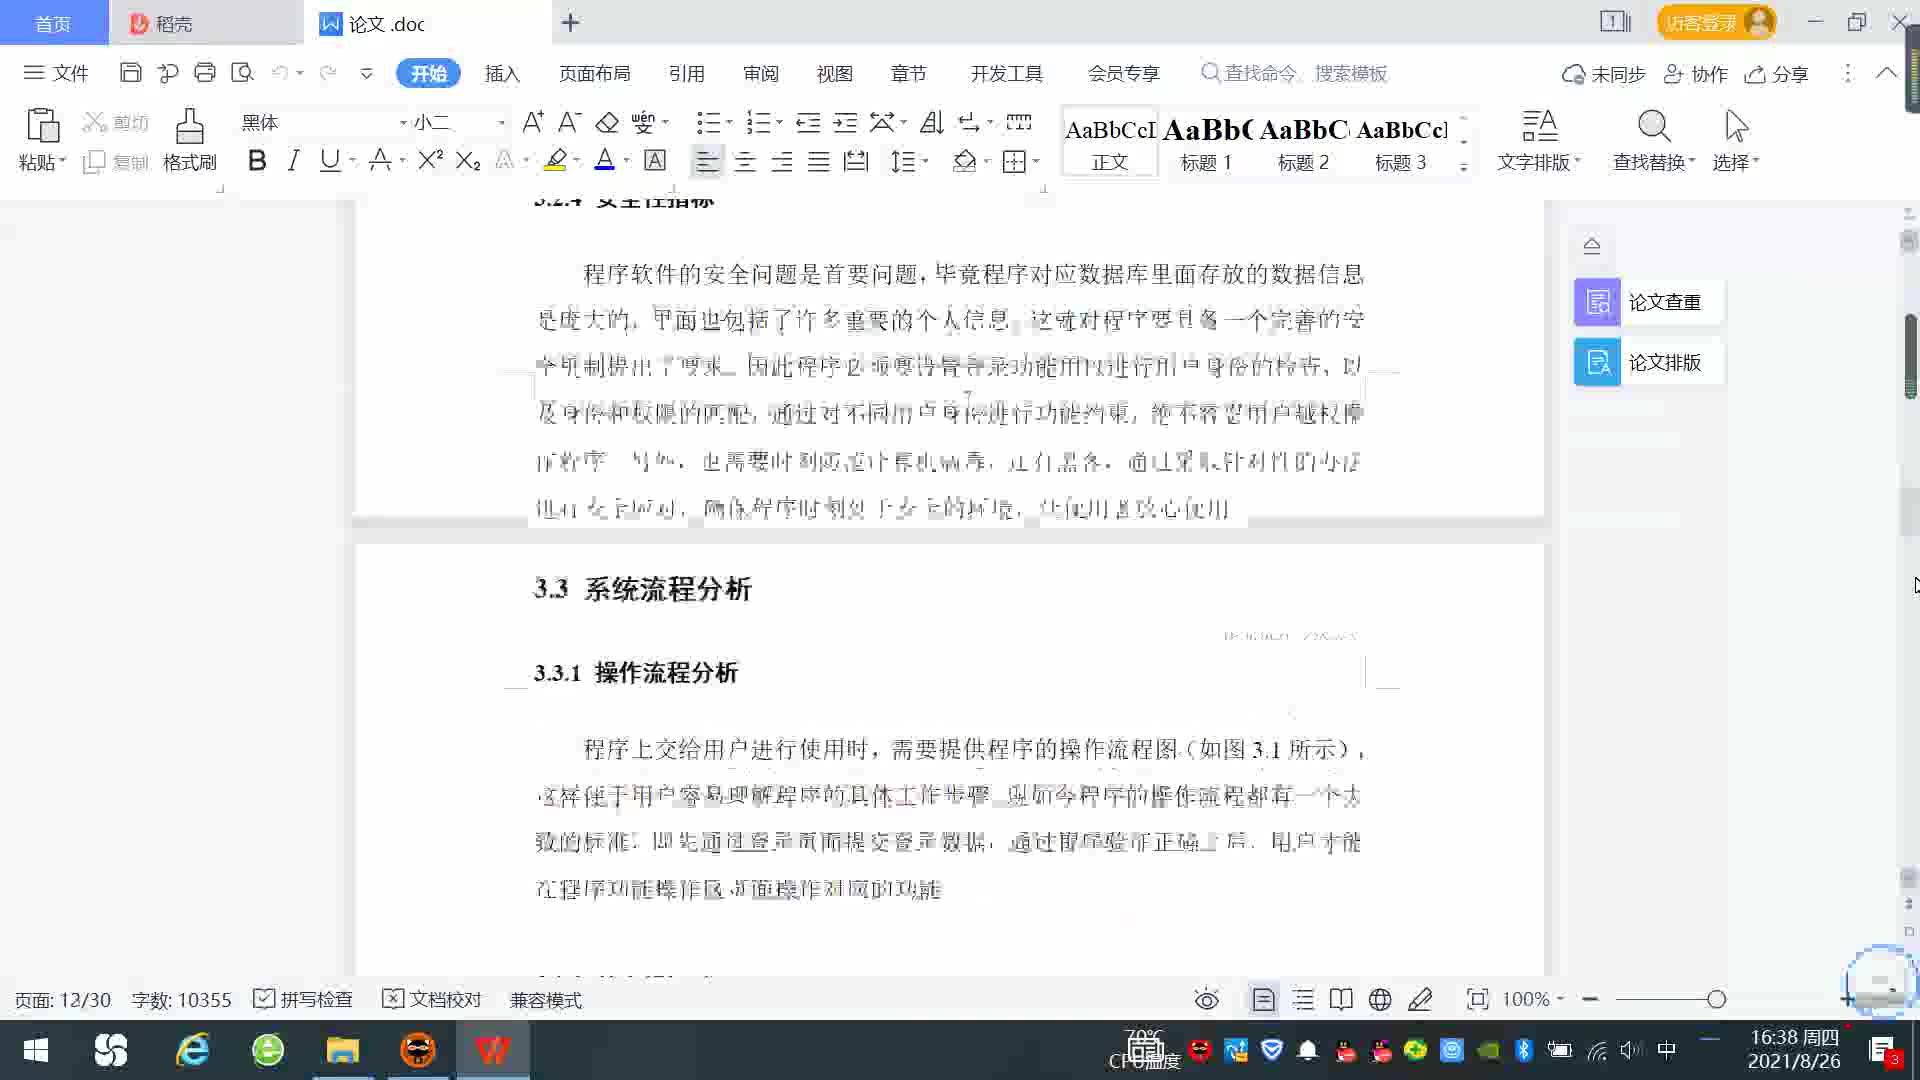The width and height of the screenshot is (1920, 1080).
Task: Click the print icon in quick toolbar
Action: [205, 73]
